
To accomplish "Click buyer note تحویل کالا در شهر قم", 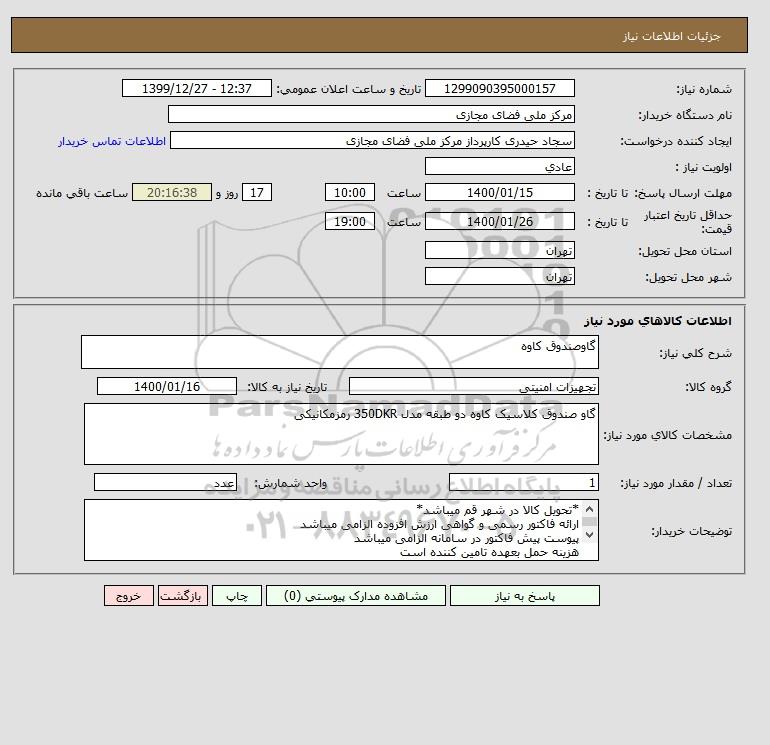I will (x=497, y=509).
